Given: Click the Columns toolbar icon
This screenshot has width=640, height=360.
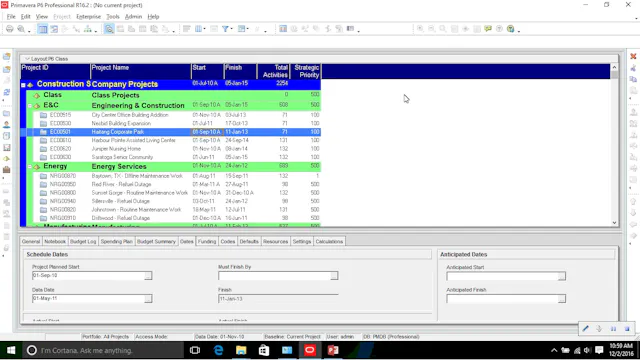Looking at the screenshot, I should coord(198,29).
